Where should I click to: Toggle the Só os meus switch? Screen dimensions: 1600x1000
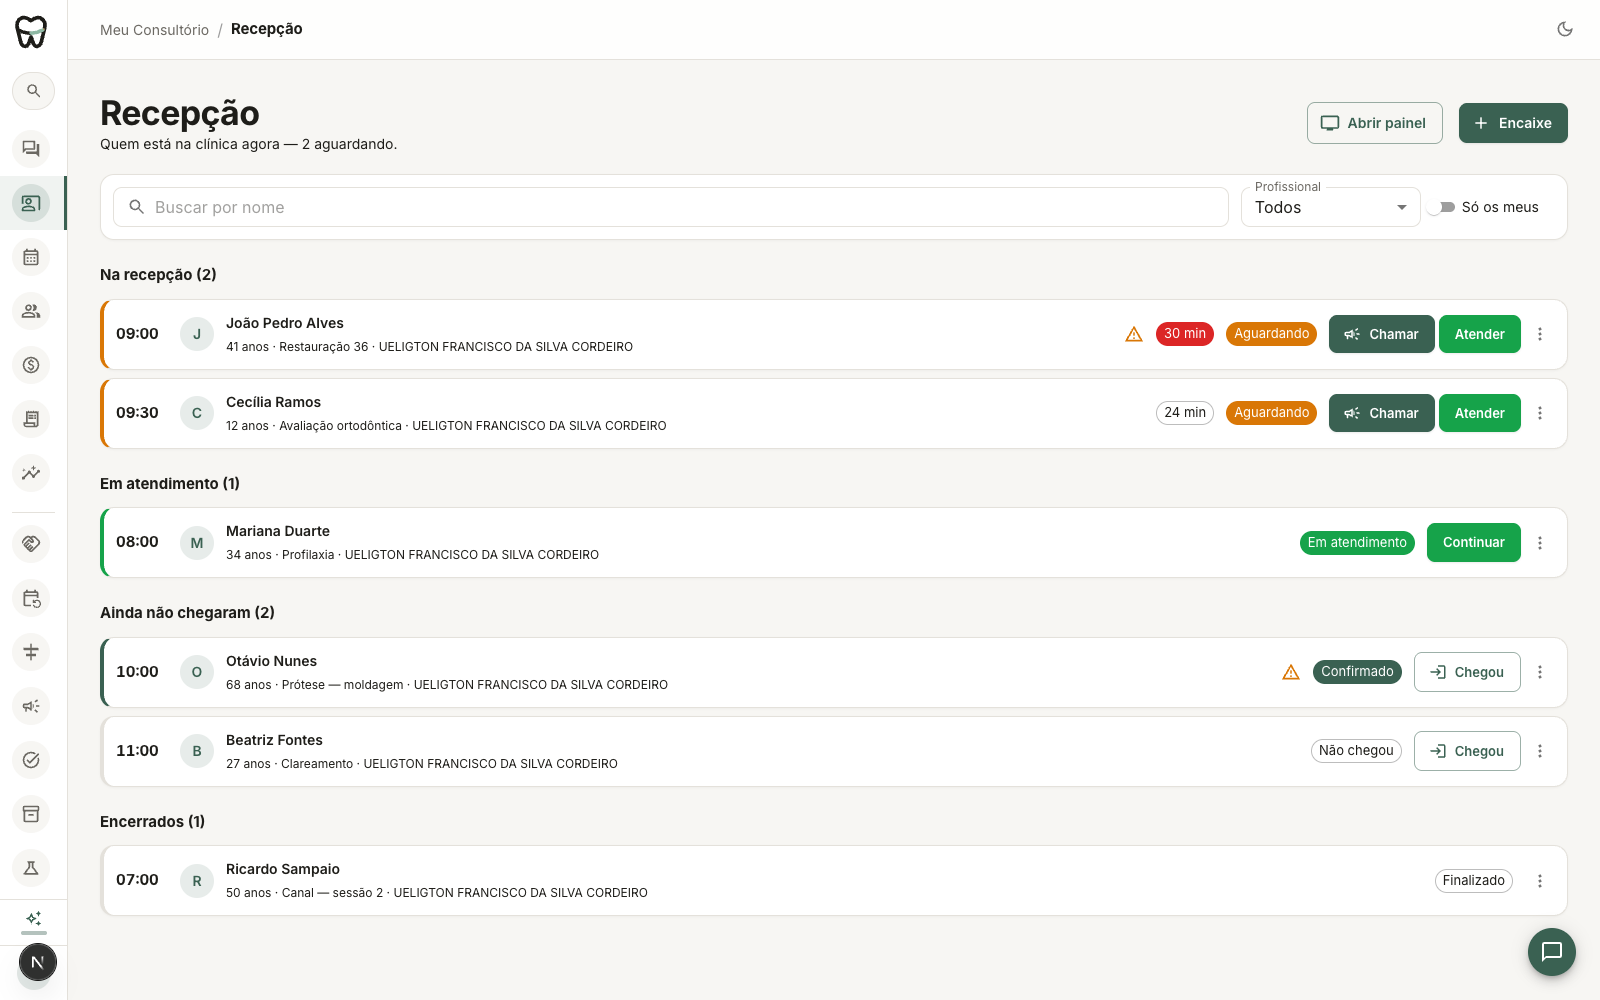(x=1441, y=207)
